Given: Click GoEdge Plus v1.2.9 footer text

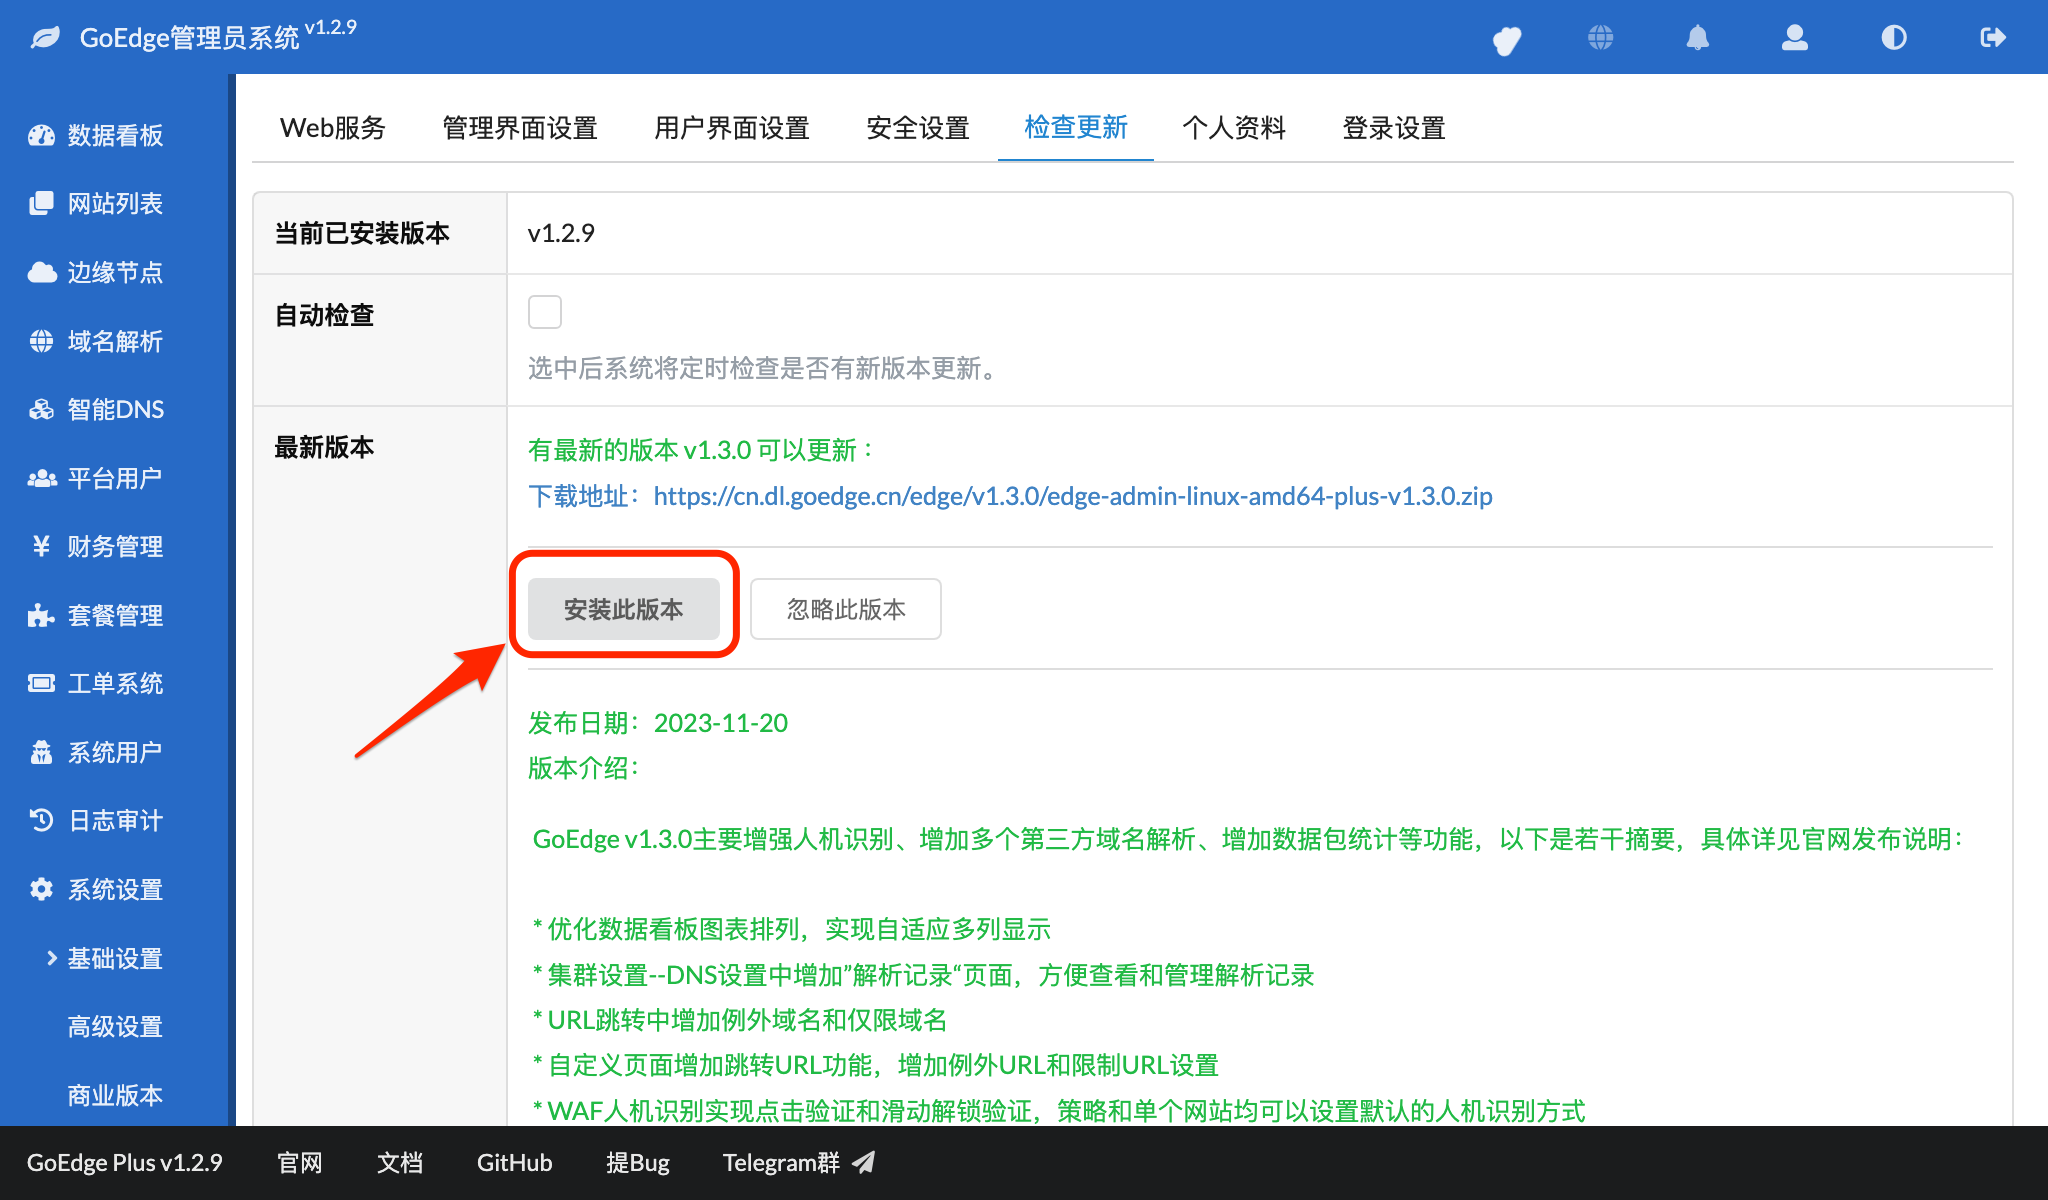Looking at the screenshot, I should click(x=125, y=1162).
